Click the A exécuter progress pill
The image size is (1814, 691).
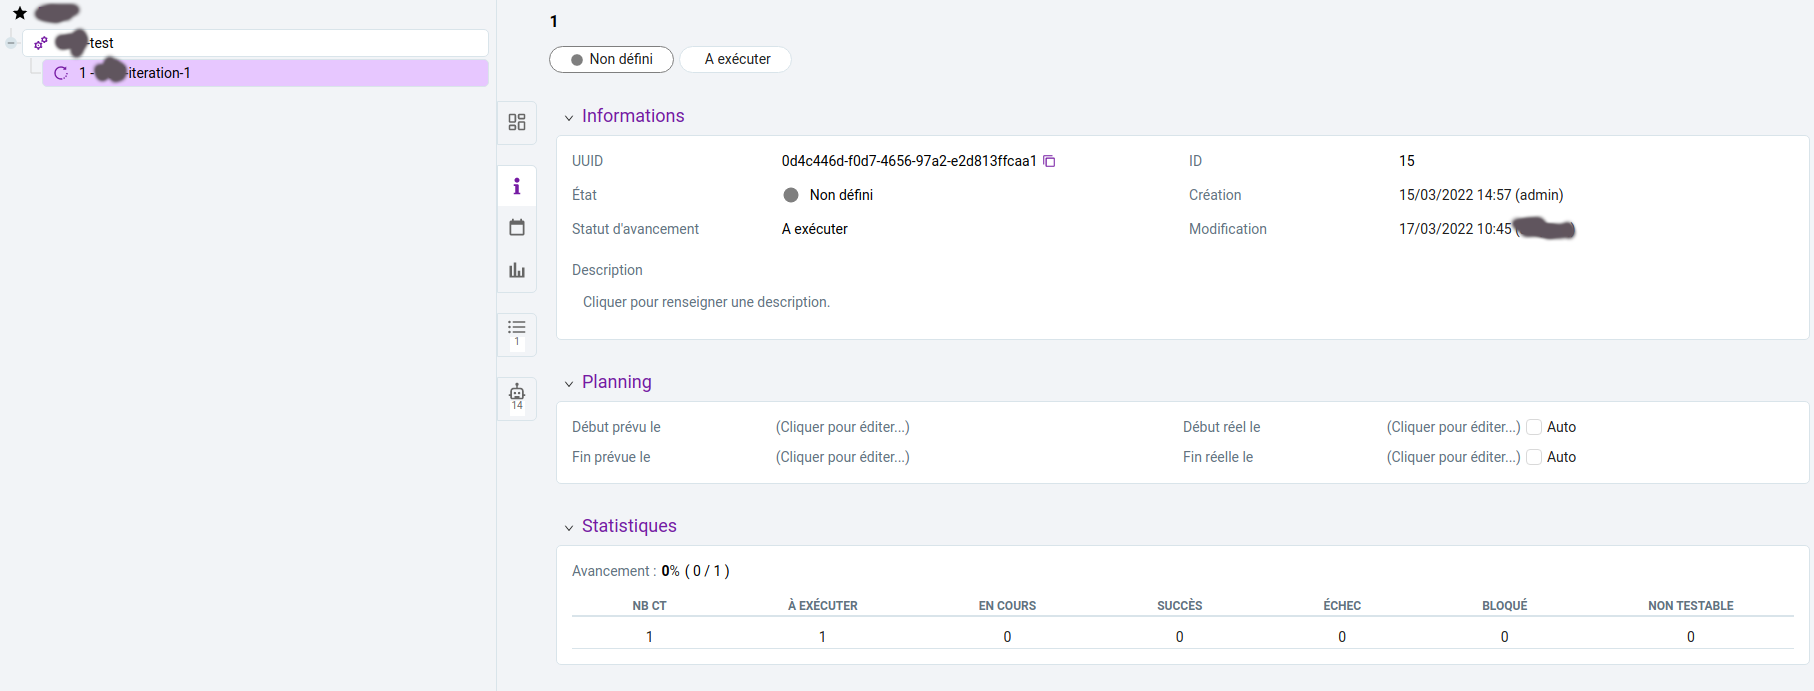tap(736, 60)
